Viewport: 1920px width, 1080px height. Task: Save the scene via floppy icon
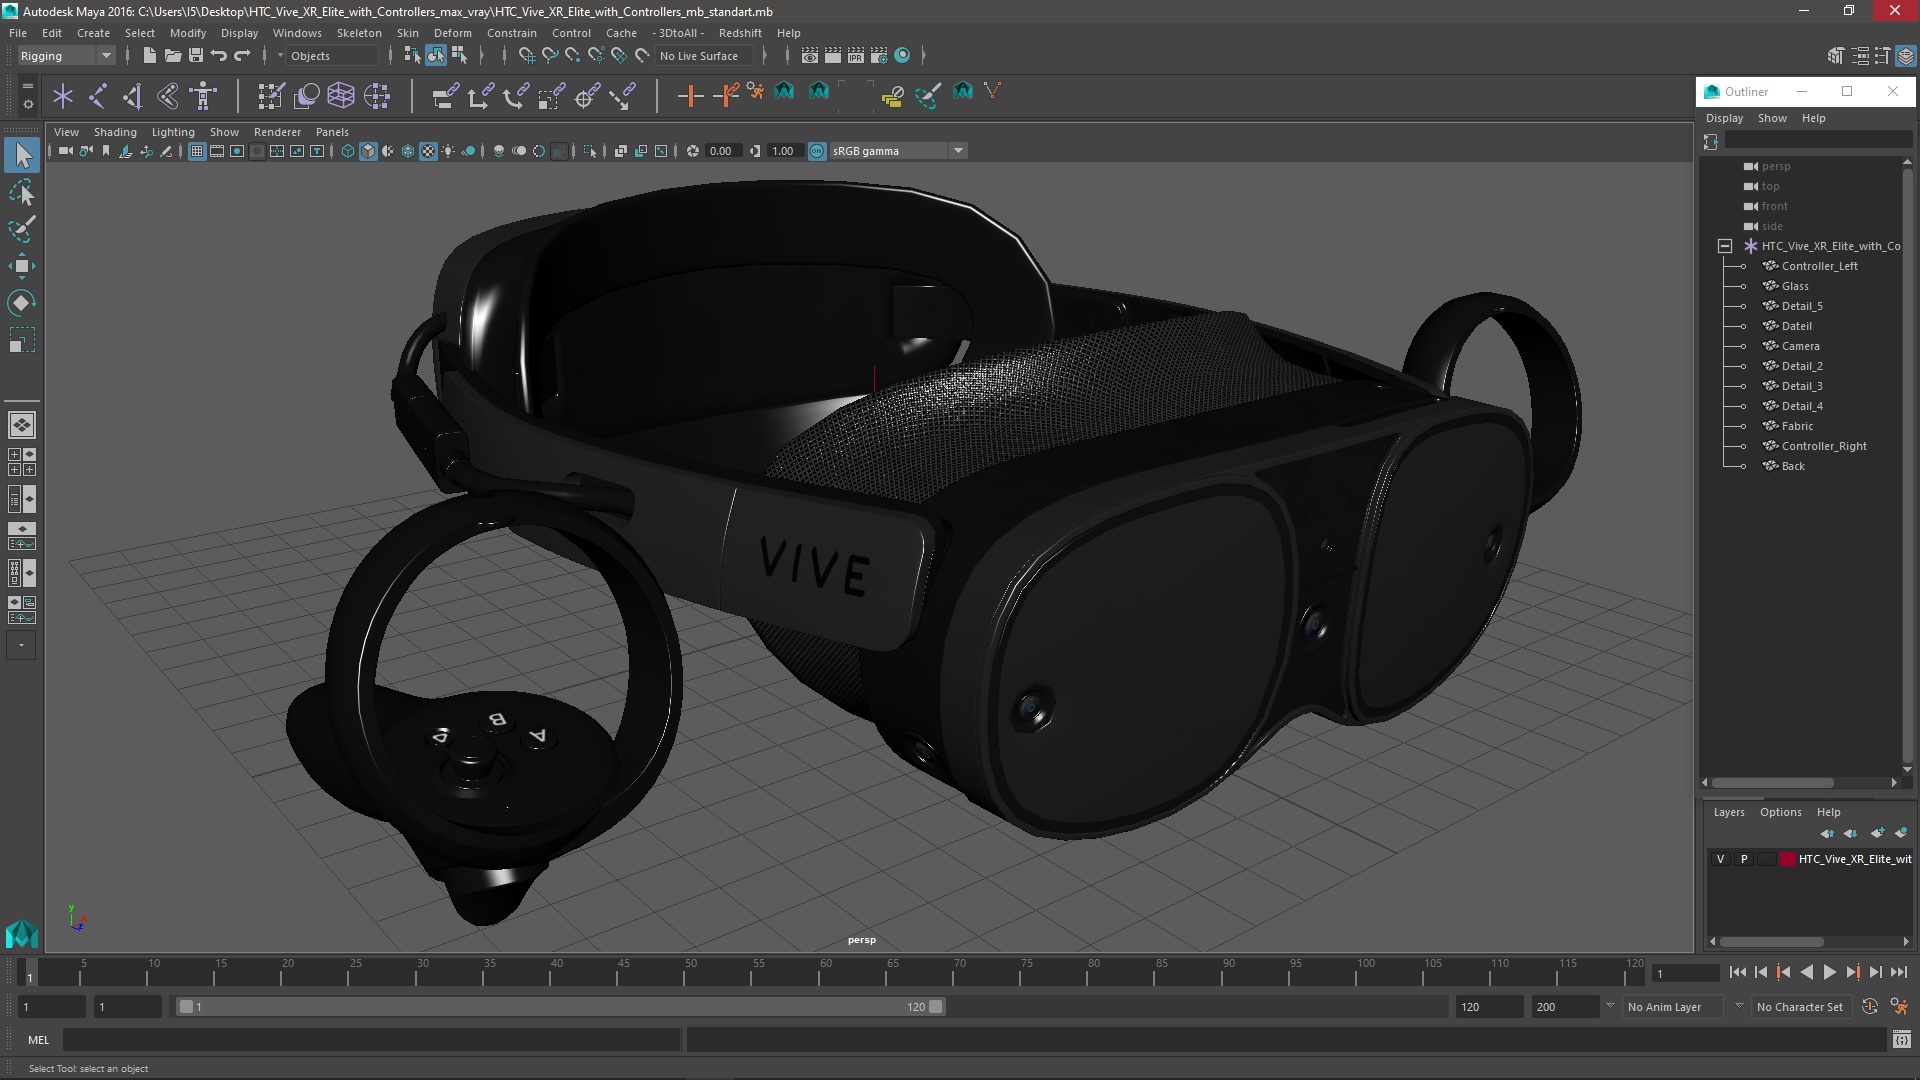tap(196, 56)
